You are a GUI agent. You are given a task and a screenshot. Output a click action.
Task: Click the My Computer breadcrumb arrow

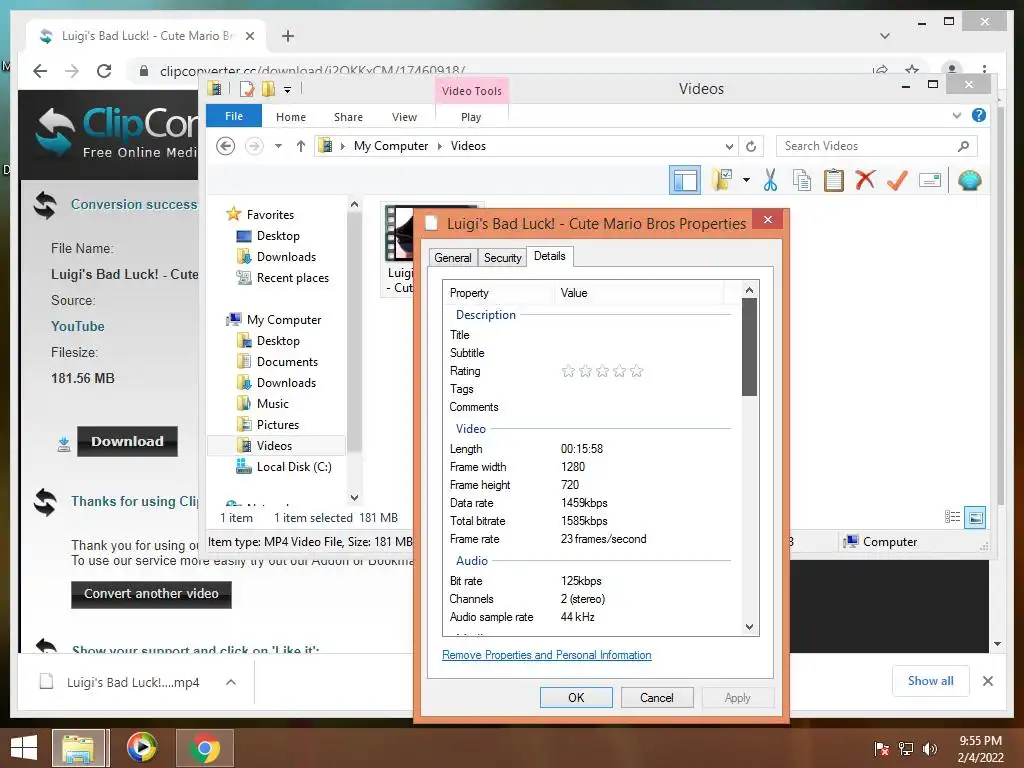tap(440, 146)
